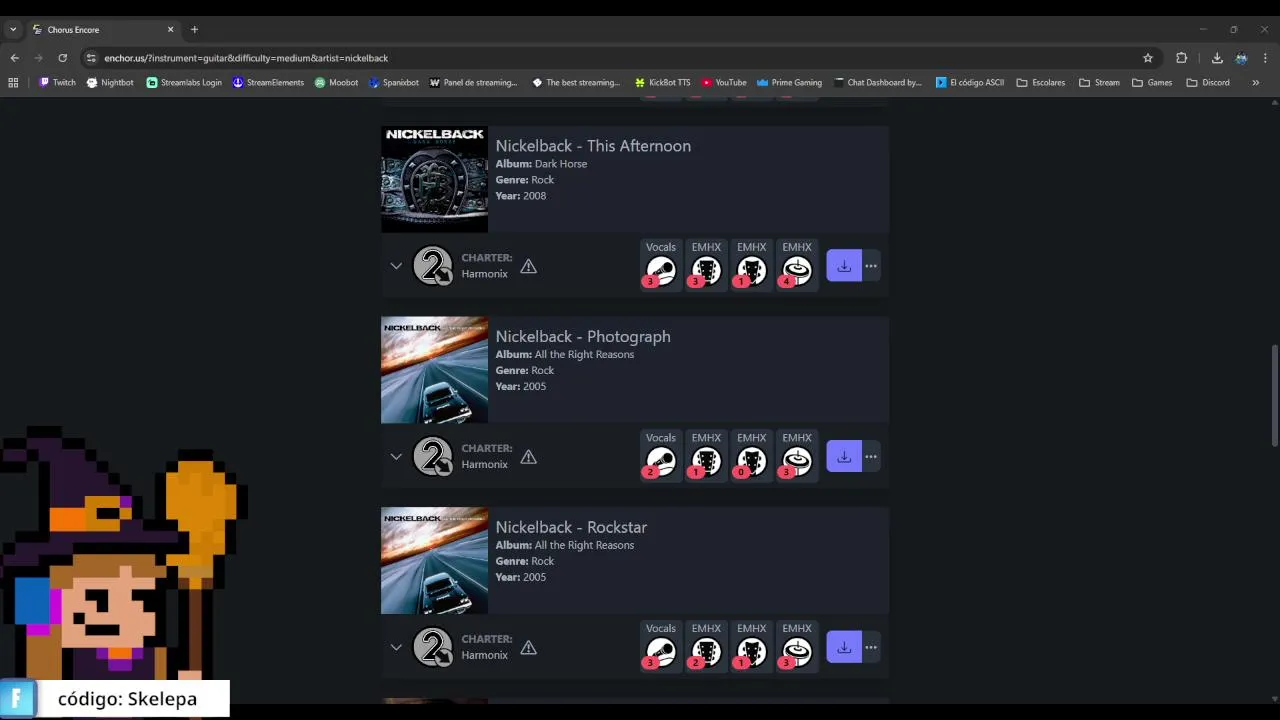This screenshot has height=720, width=1280.
Task: Open the Discord bookmarks folder
Action: tap(1208, 83)
